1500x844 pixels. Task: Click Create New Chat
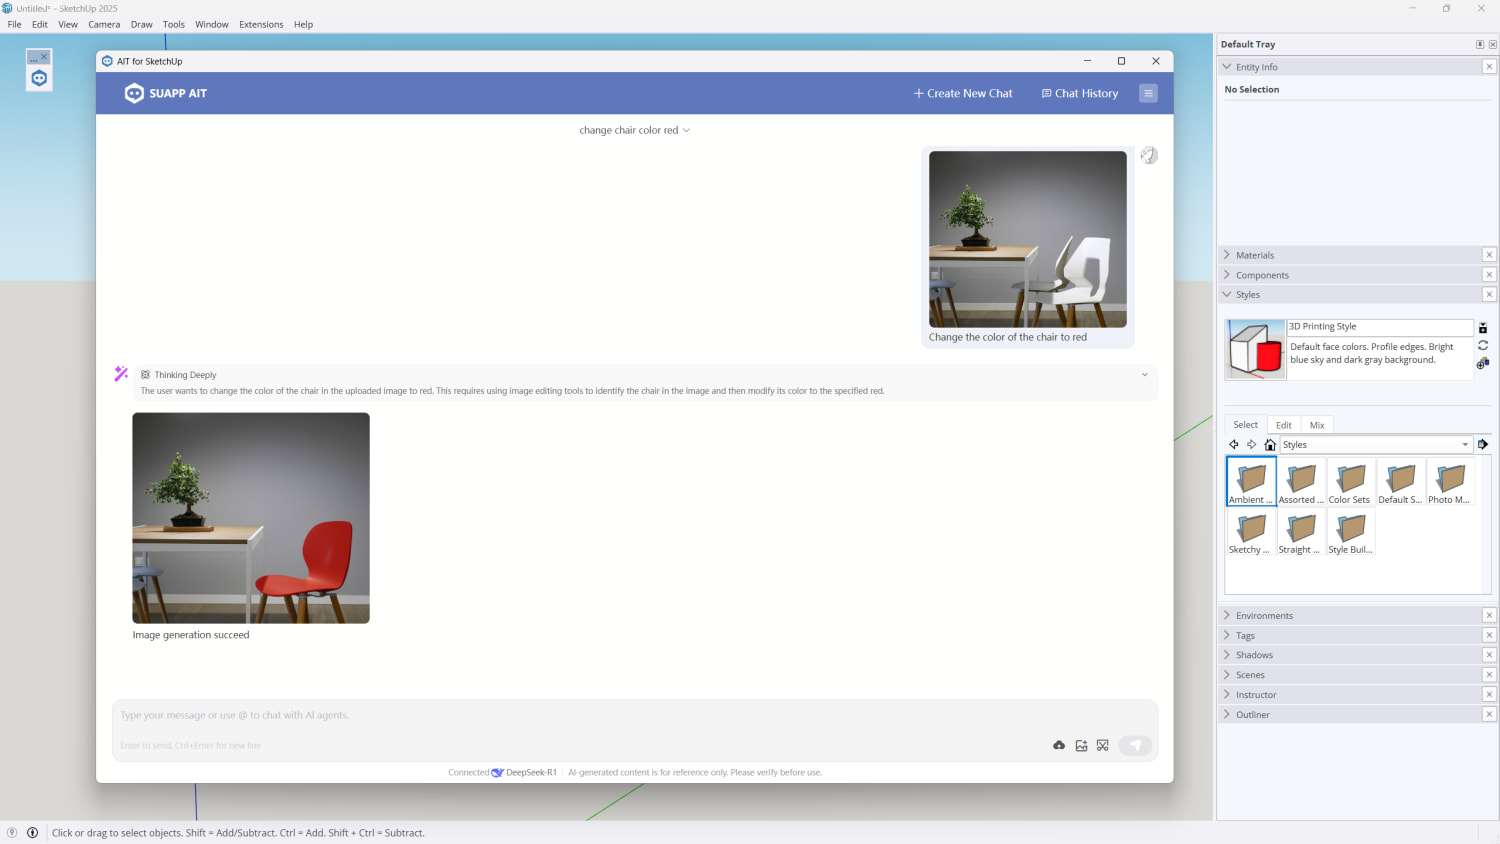click(963, 93)
